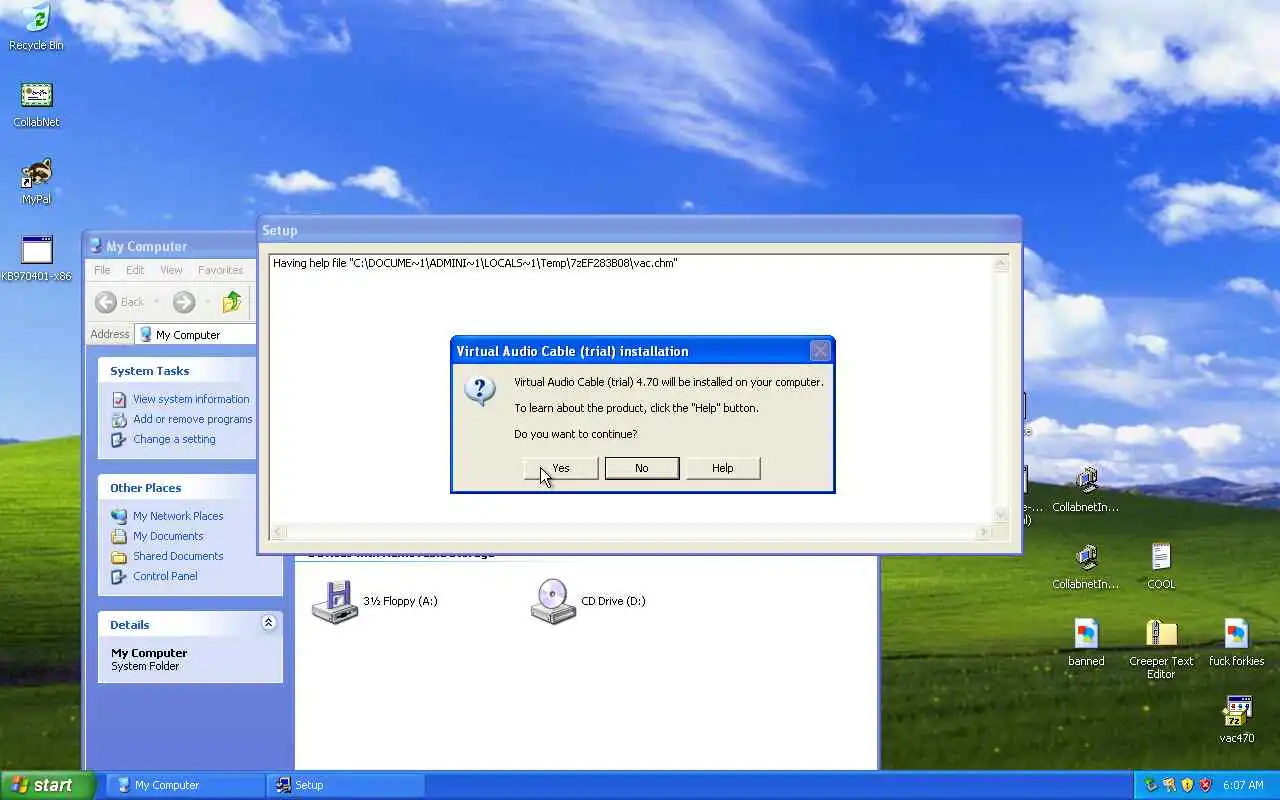Image resolution: width=1280 pixels, height=800 pixels.
Task: Click Setup log scroll up arrow
Action: tap(1001, 265)
